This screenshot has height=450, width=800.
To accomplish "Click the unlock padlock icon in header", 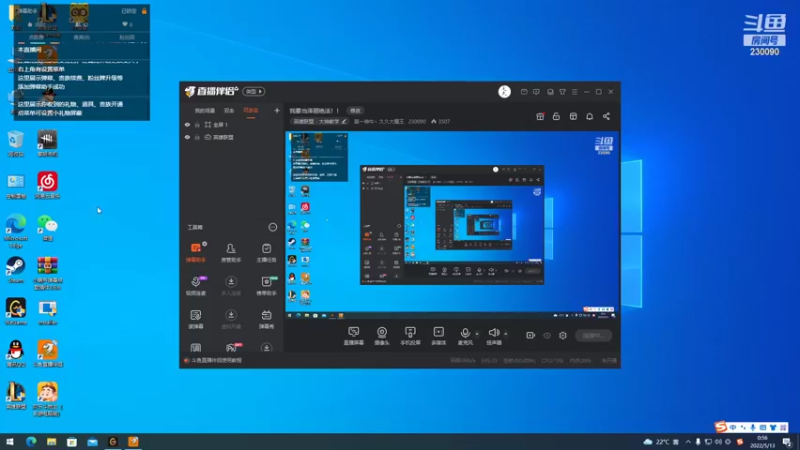I will (556, 116).
